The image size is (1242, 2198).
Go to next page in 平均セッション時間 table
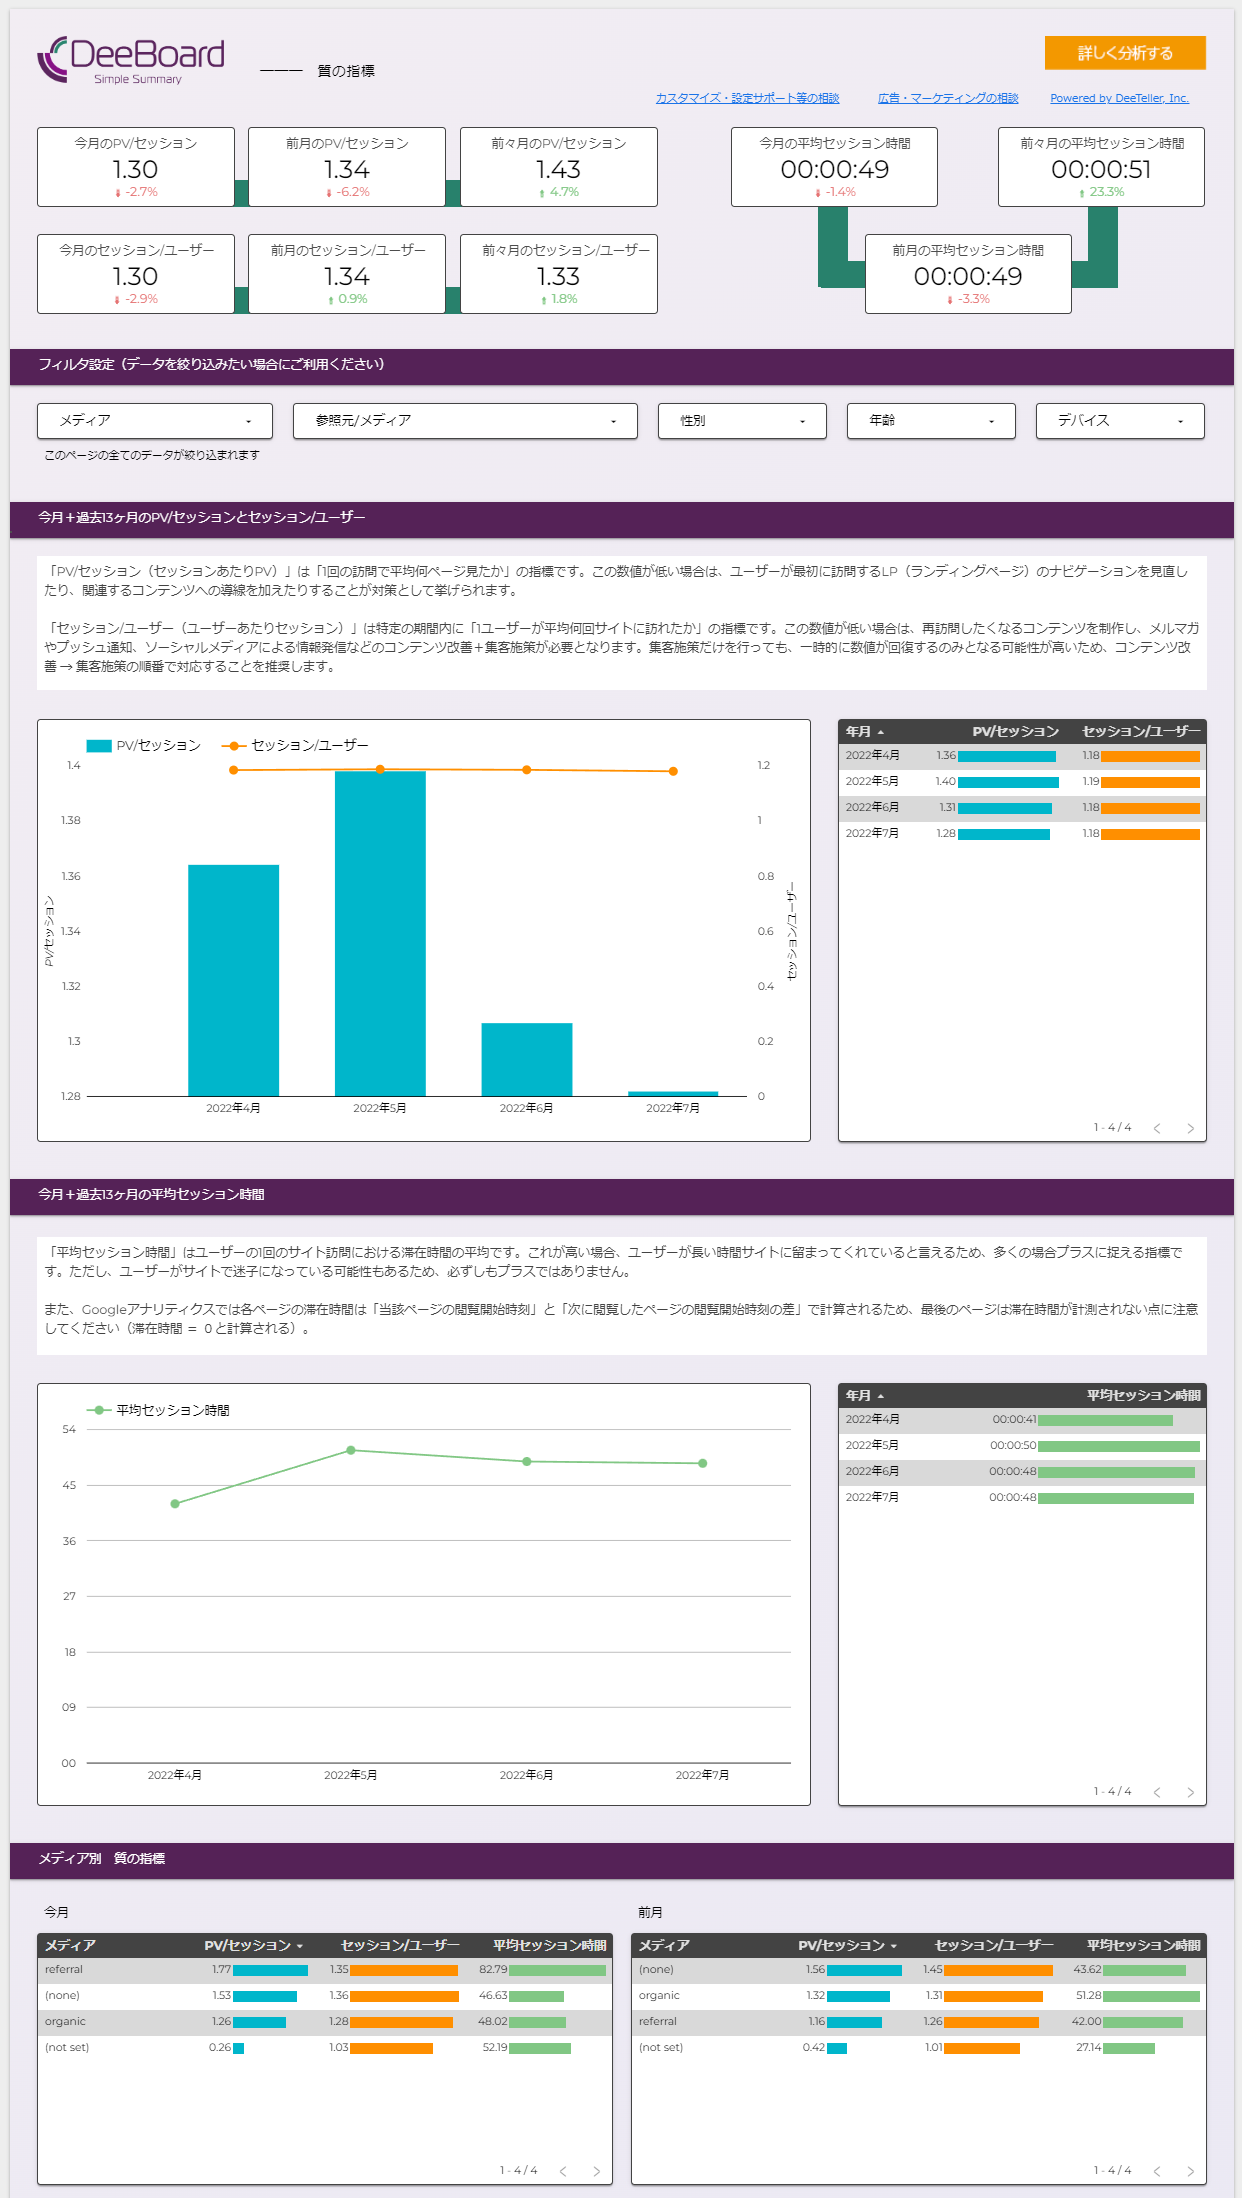point(1190,1792)
